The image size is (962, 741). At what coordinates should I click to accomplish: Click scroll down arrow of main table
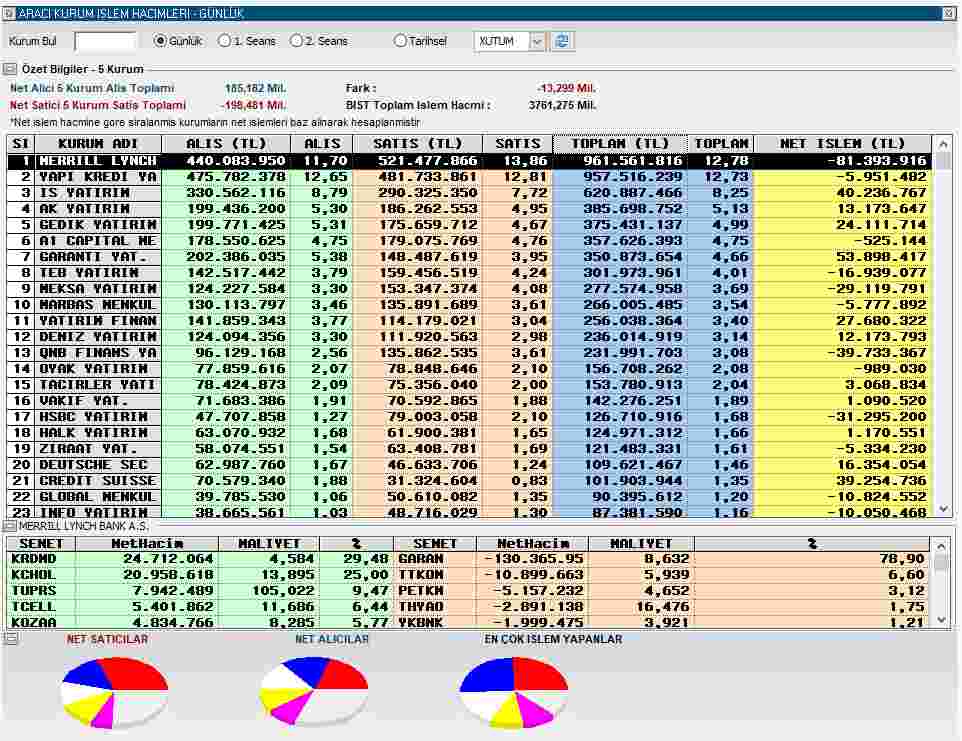tap(944, 509)
